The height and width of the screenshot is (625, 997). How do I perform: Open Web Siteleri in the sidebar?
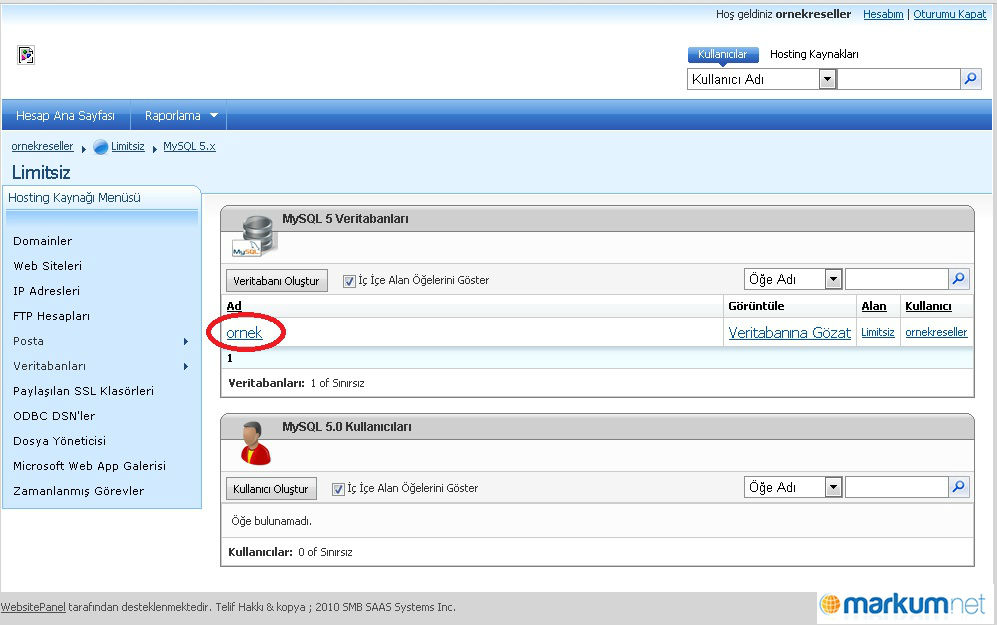click(x=48, y=266)
